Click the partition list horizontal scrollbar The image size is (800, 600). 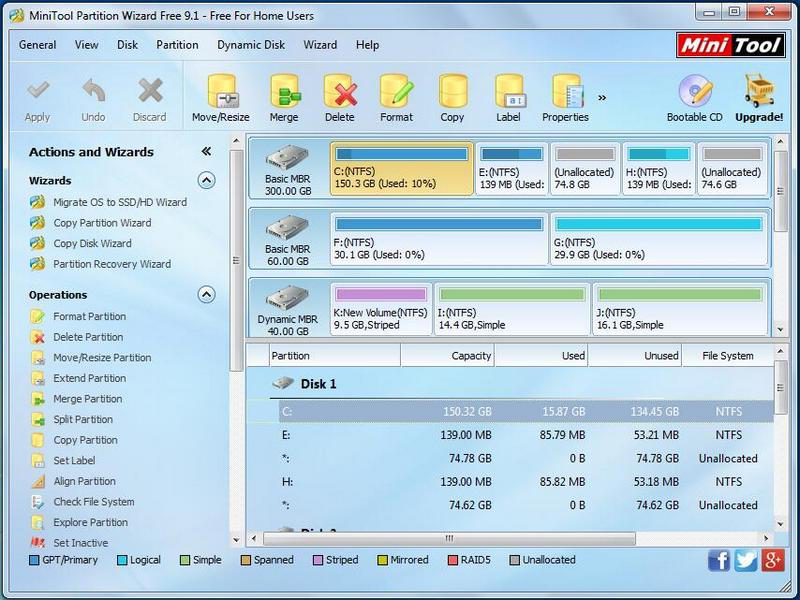point(449,538)
